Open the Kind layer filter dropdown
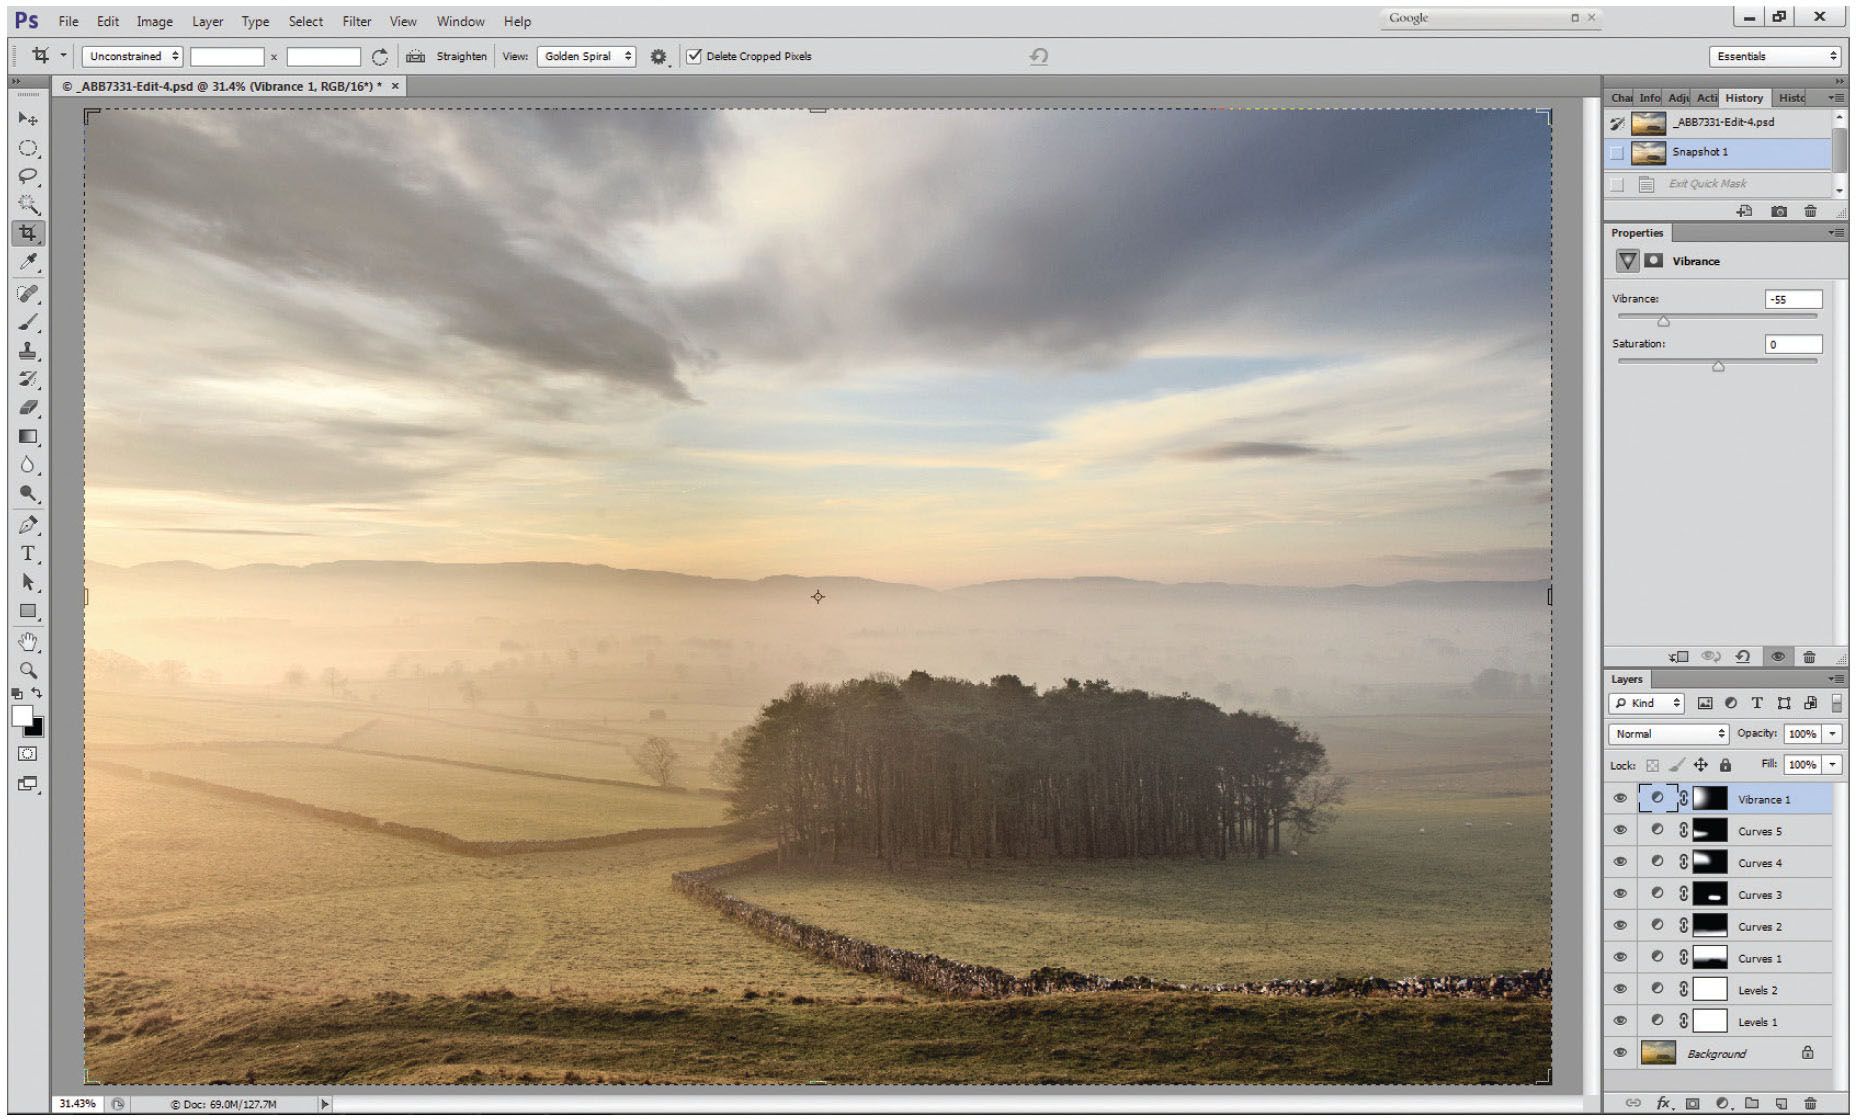This screenshot has height=1120, width=1856. (1646, 703)
